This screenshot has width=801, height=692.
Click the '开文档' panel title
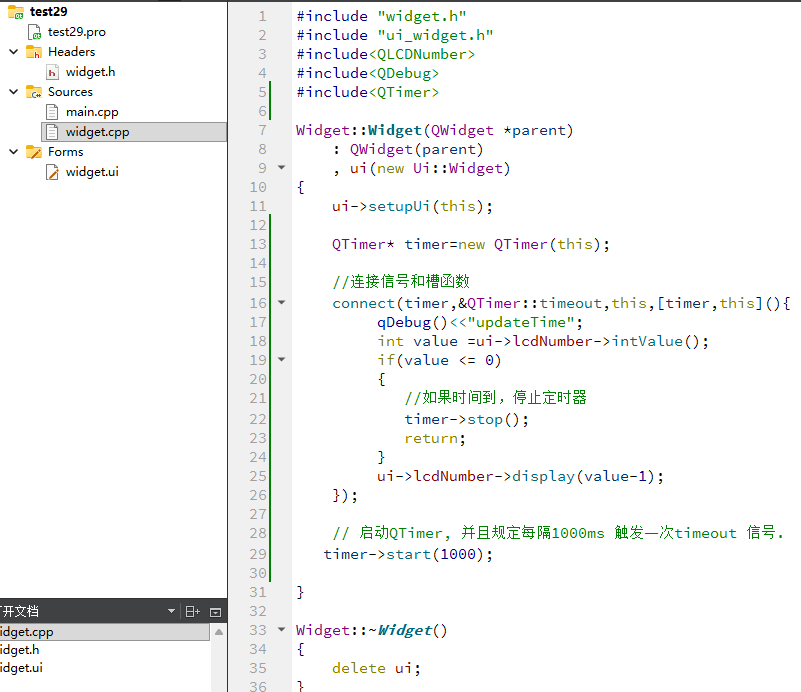coord(19,611)
